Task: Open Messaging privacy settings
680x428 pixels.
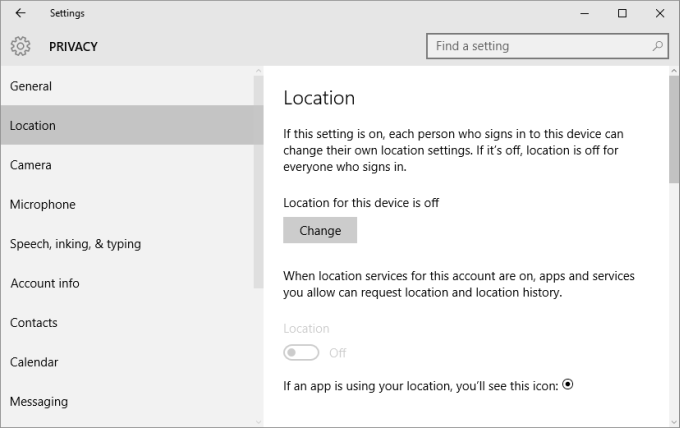Action: (39, 401)
